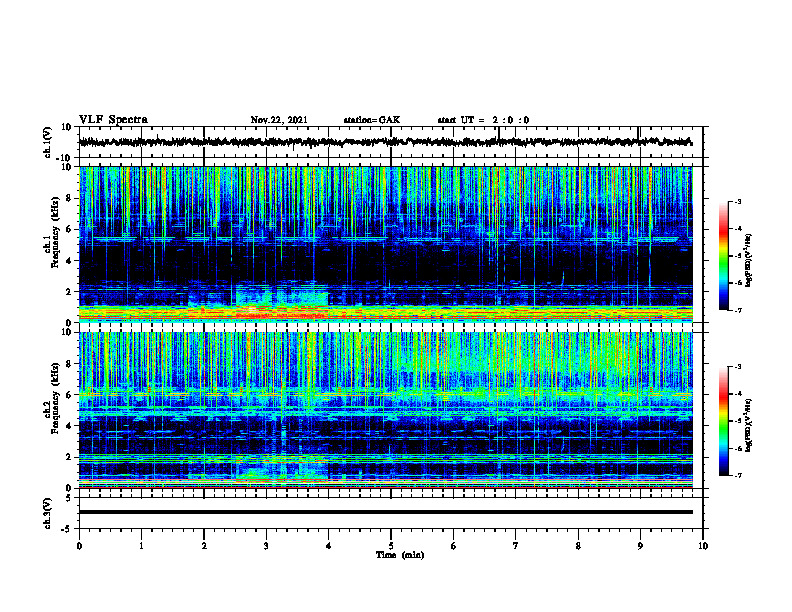Click the "-3" tick on ch.1 colorbar

tap(738, 202)
